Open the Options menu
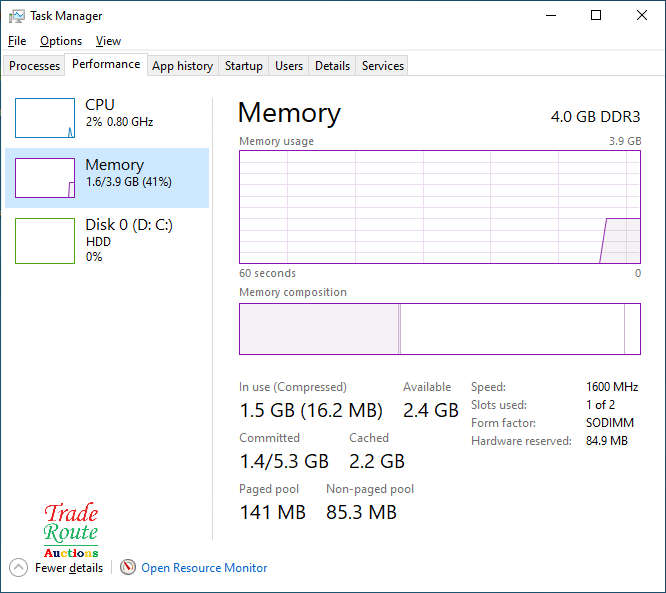Image resolution: width=666 pixels, height=593 pixels. [61, 41]
